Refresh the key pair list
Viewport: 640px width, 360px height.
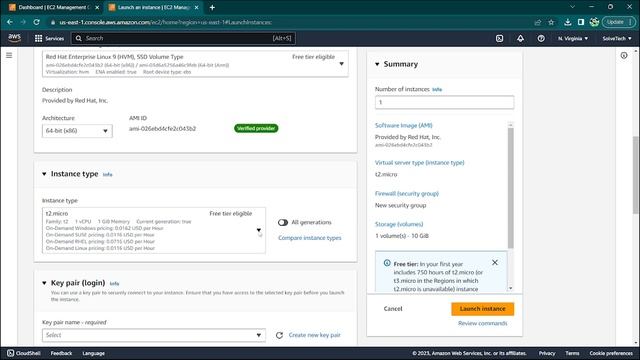(279, 335)
